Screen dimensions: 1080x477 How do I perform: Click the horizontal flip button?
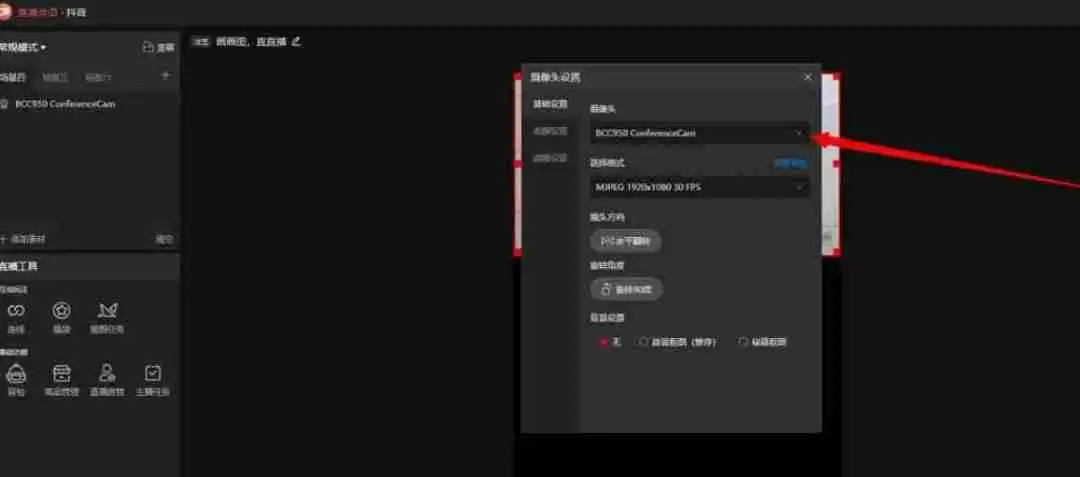click(x=625, y=241)
